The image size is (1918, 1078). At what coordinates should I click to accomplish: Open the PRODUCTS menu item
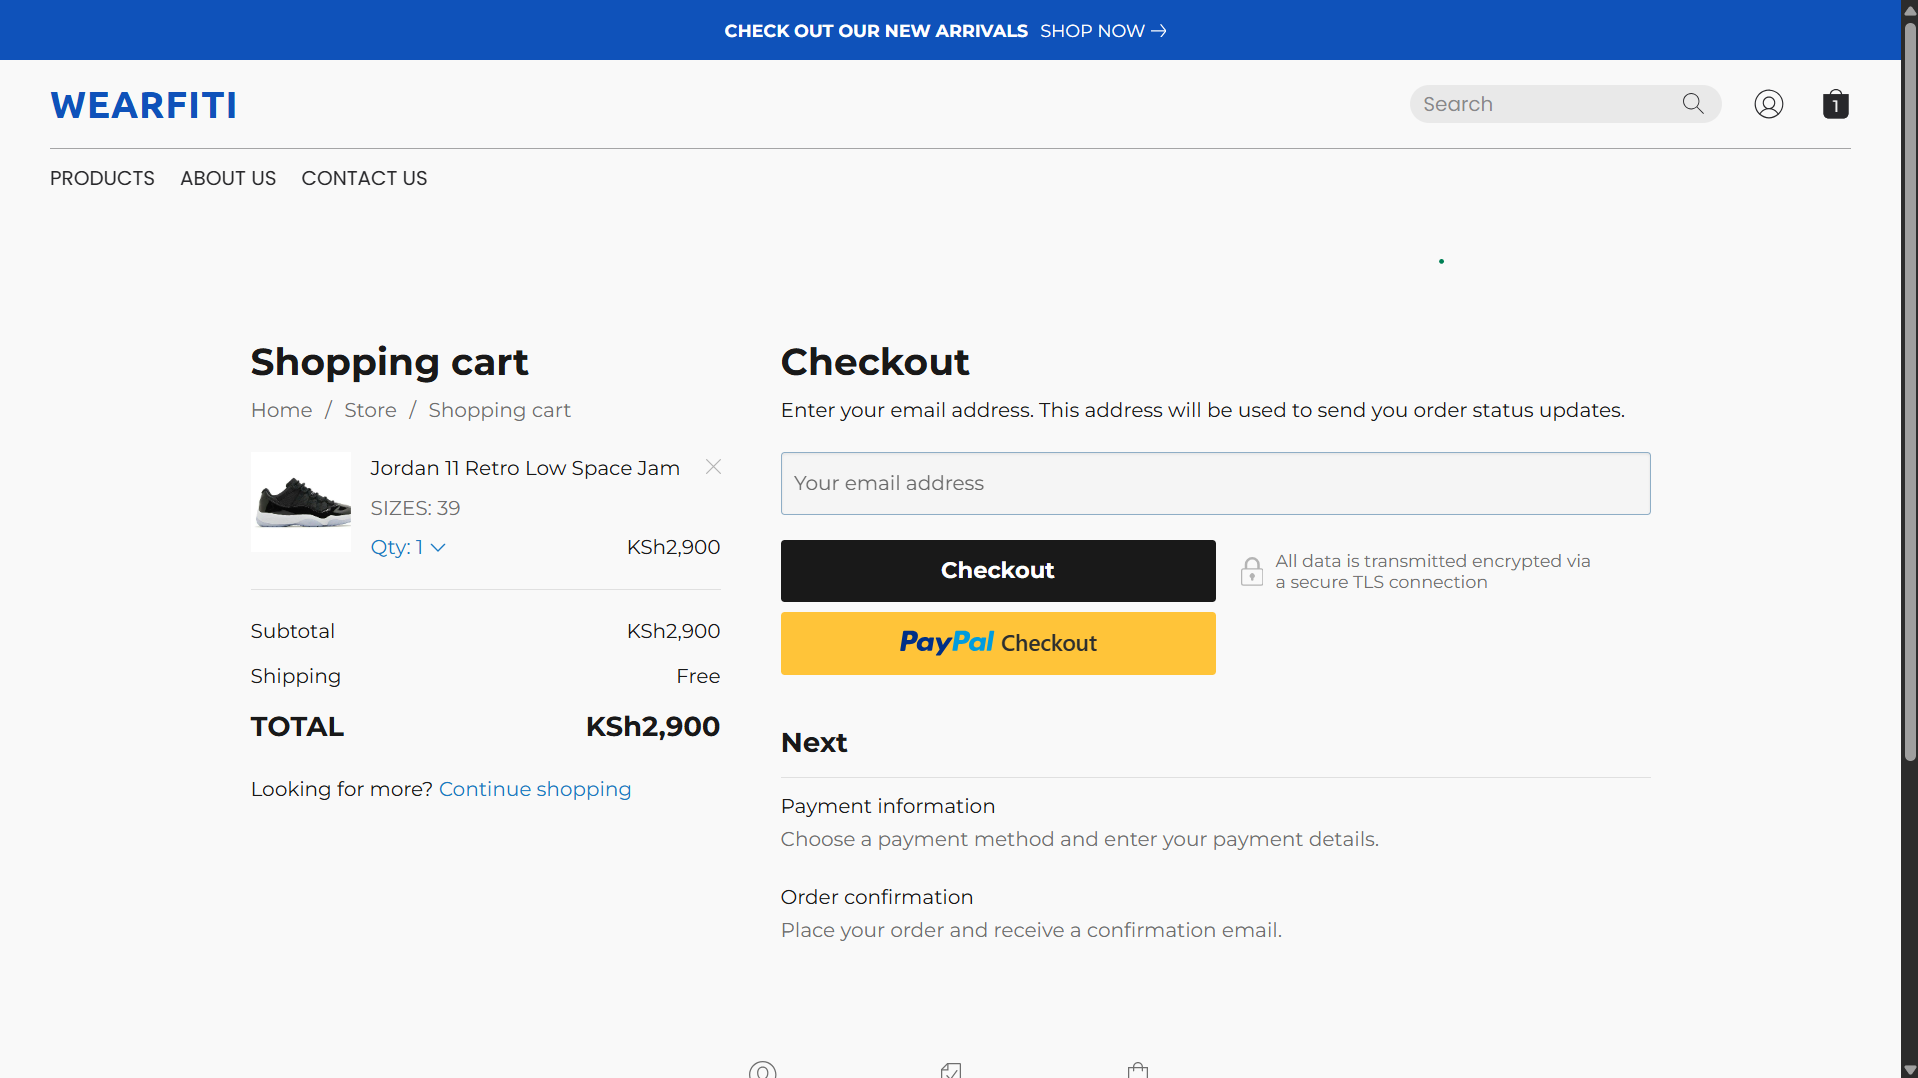(102, 178)
